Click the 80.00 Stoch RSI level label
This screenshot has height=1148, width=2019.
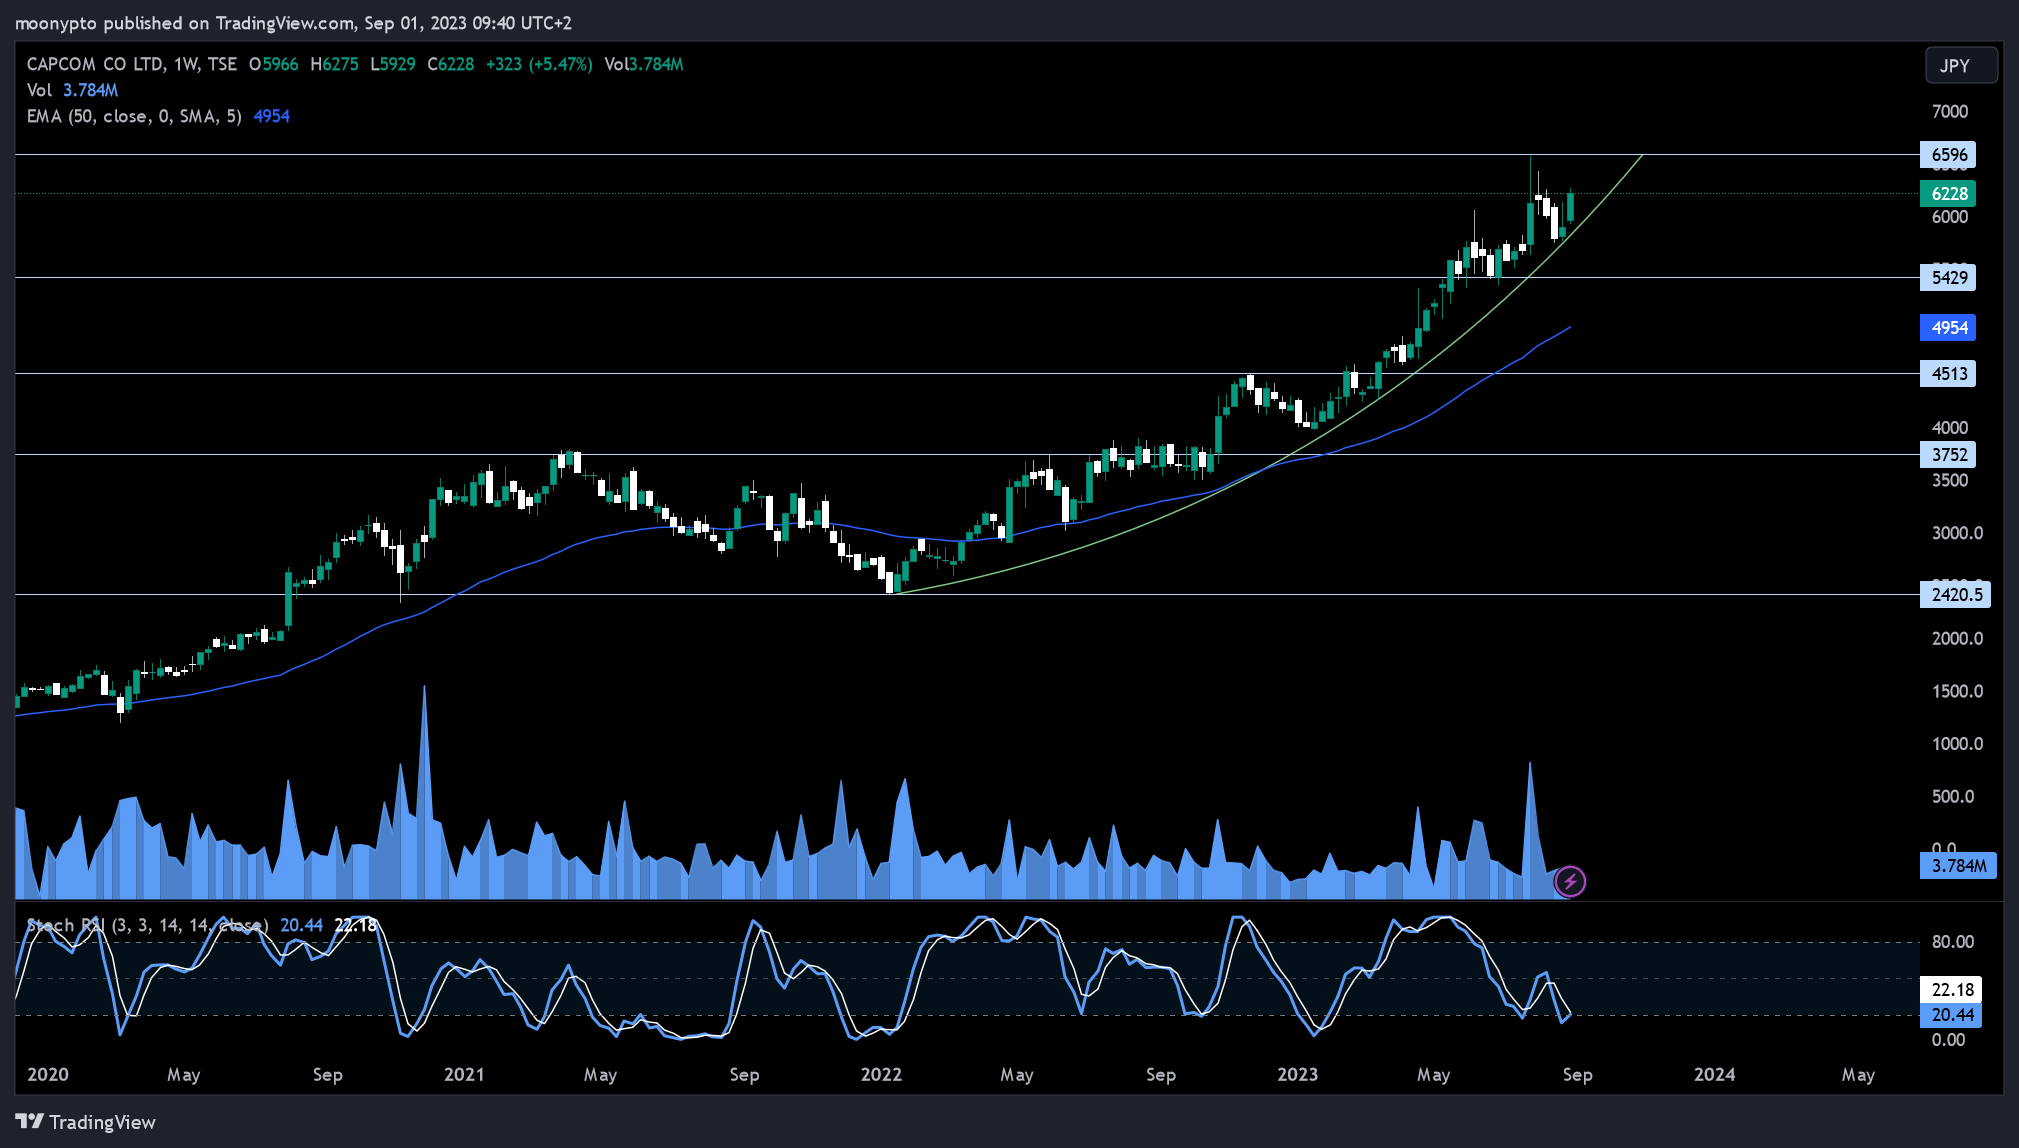(1952, 942)
